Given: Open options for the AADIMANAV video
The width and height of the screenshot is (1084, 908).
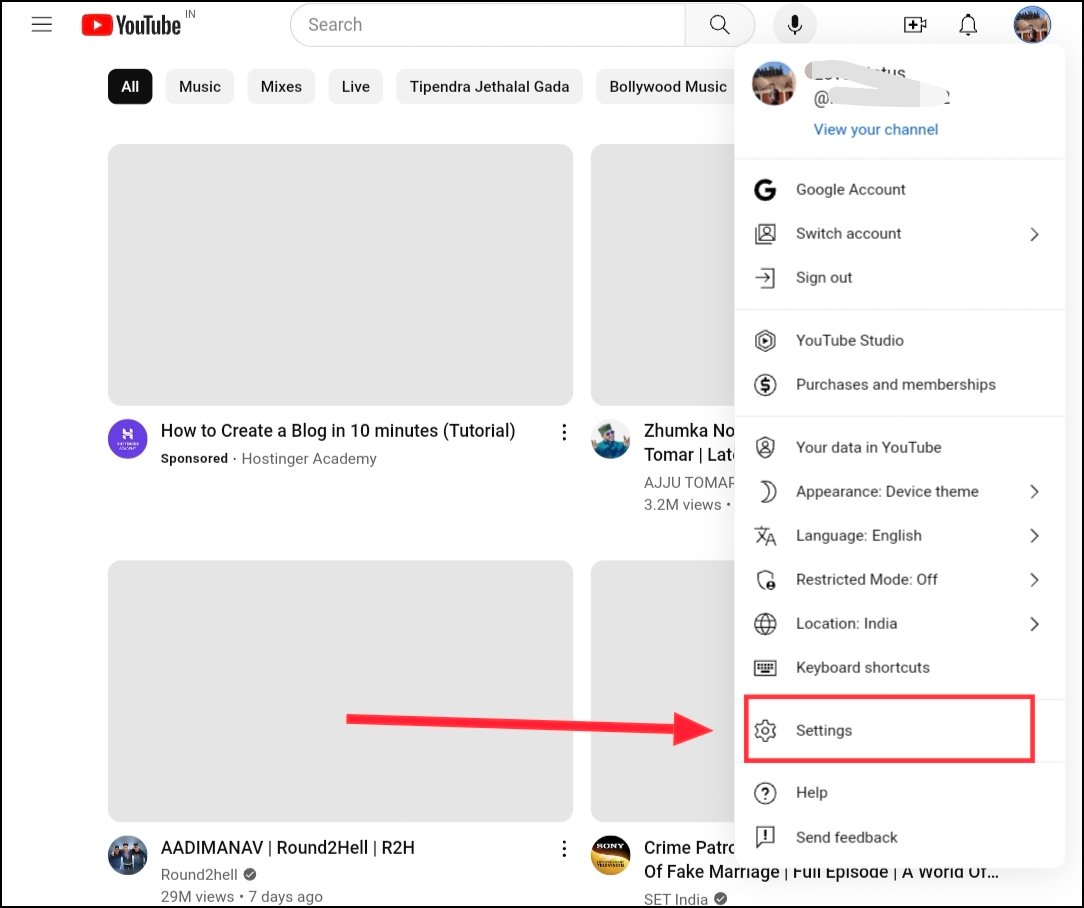Looking at the screenshot, I should click(x=564, y=849).
